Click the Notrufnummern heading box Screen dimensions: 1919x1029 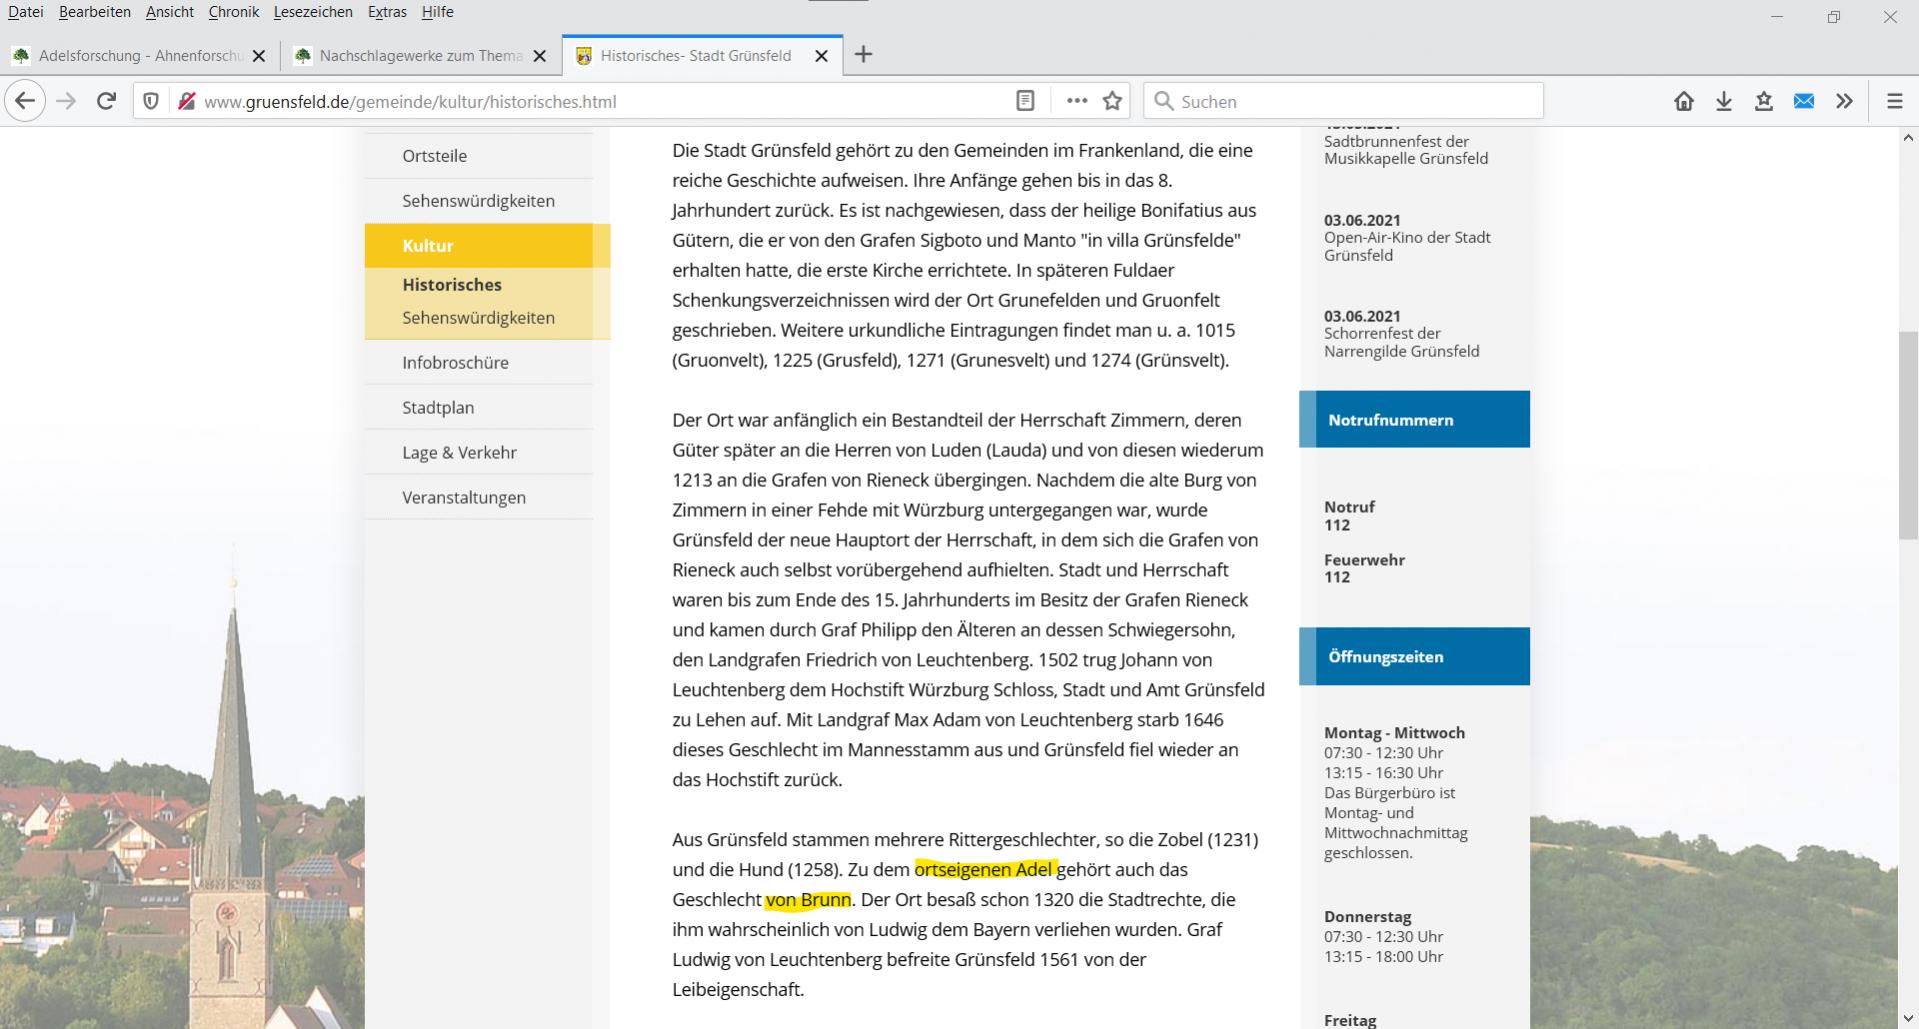[x=1414, y=419]
